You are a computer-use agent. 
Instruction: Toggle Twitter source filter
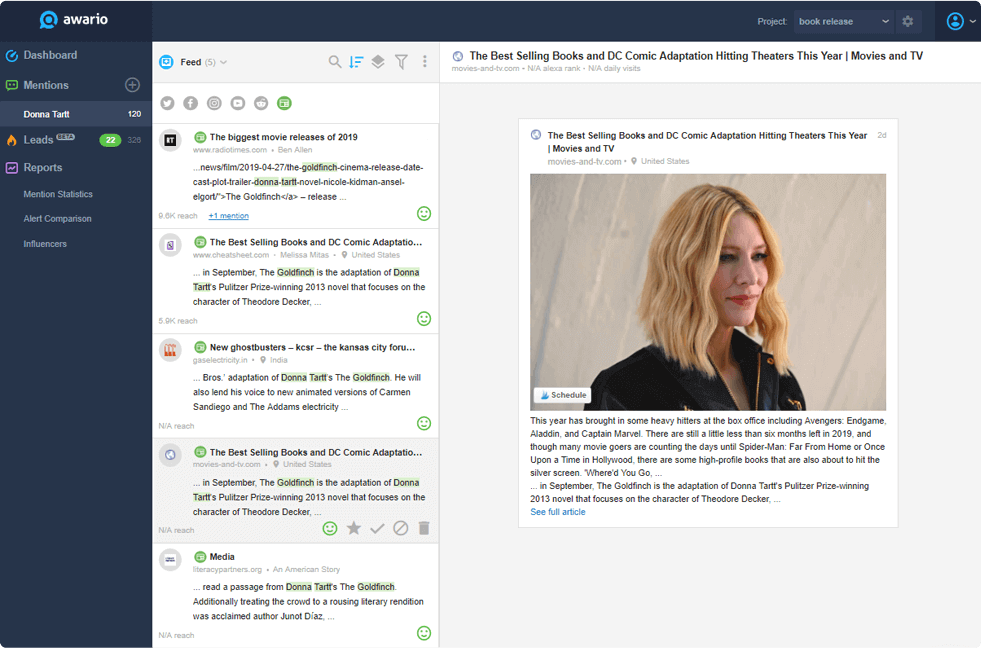point(167,103)
